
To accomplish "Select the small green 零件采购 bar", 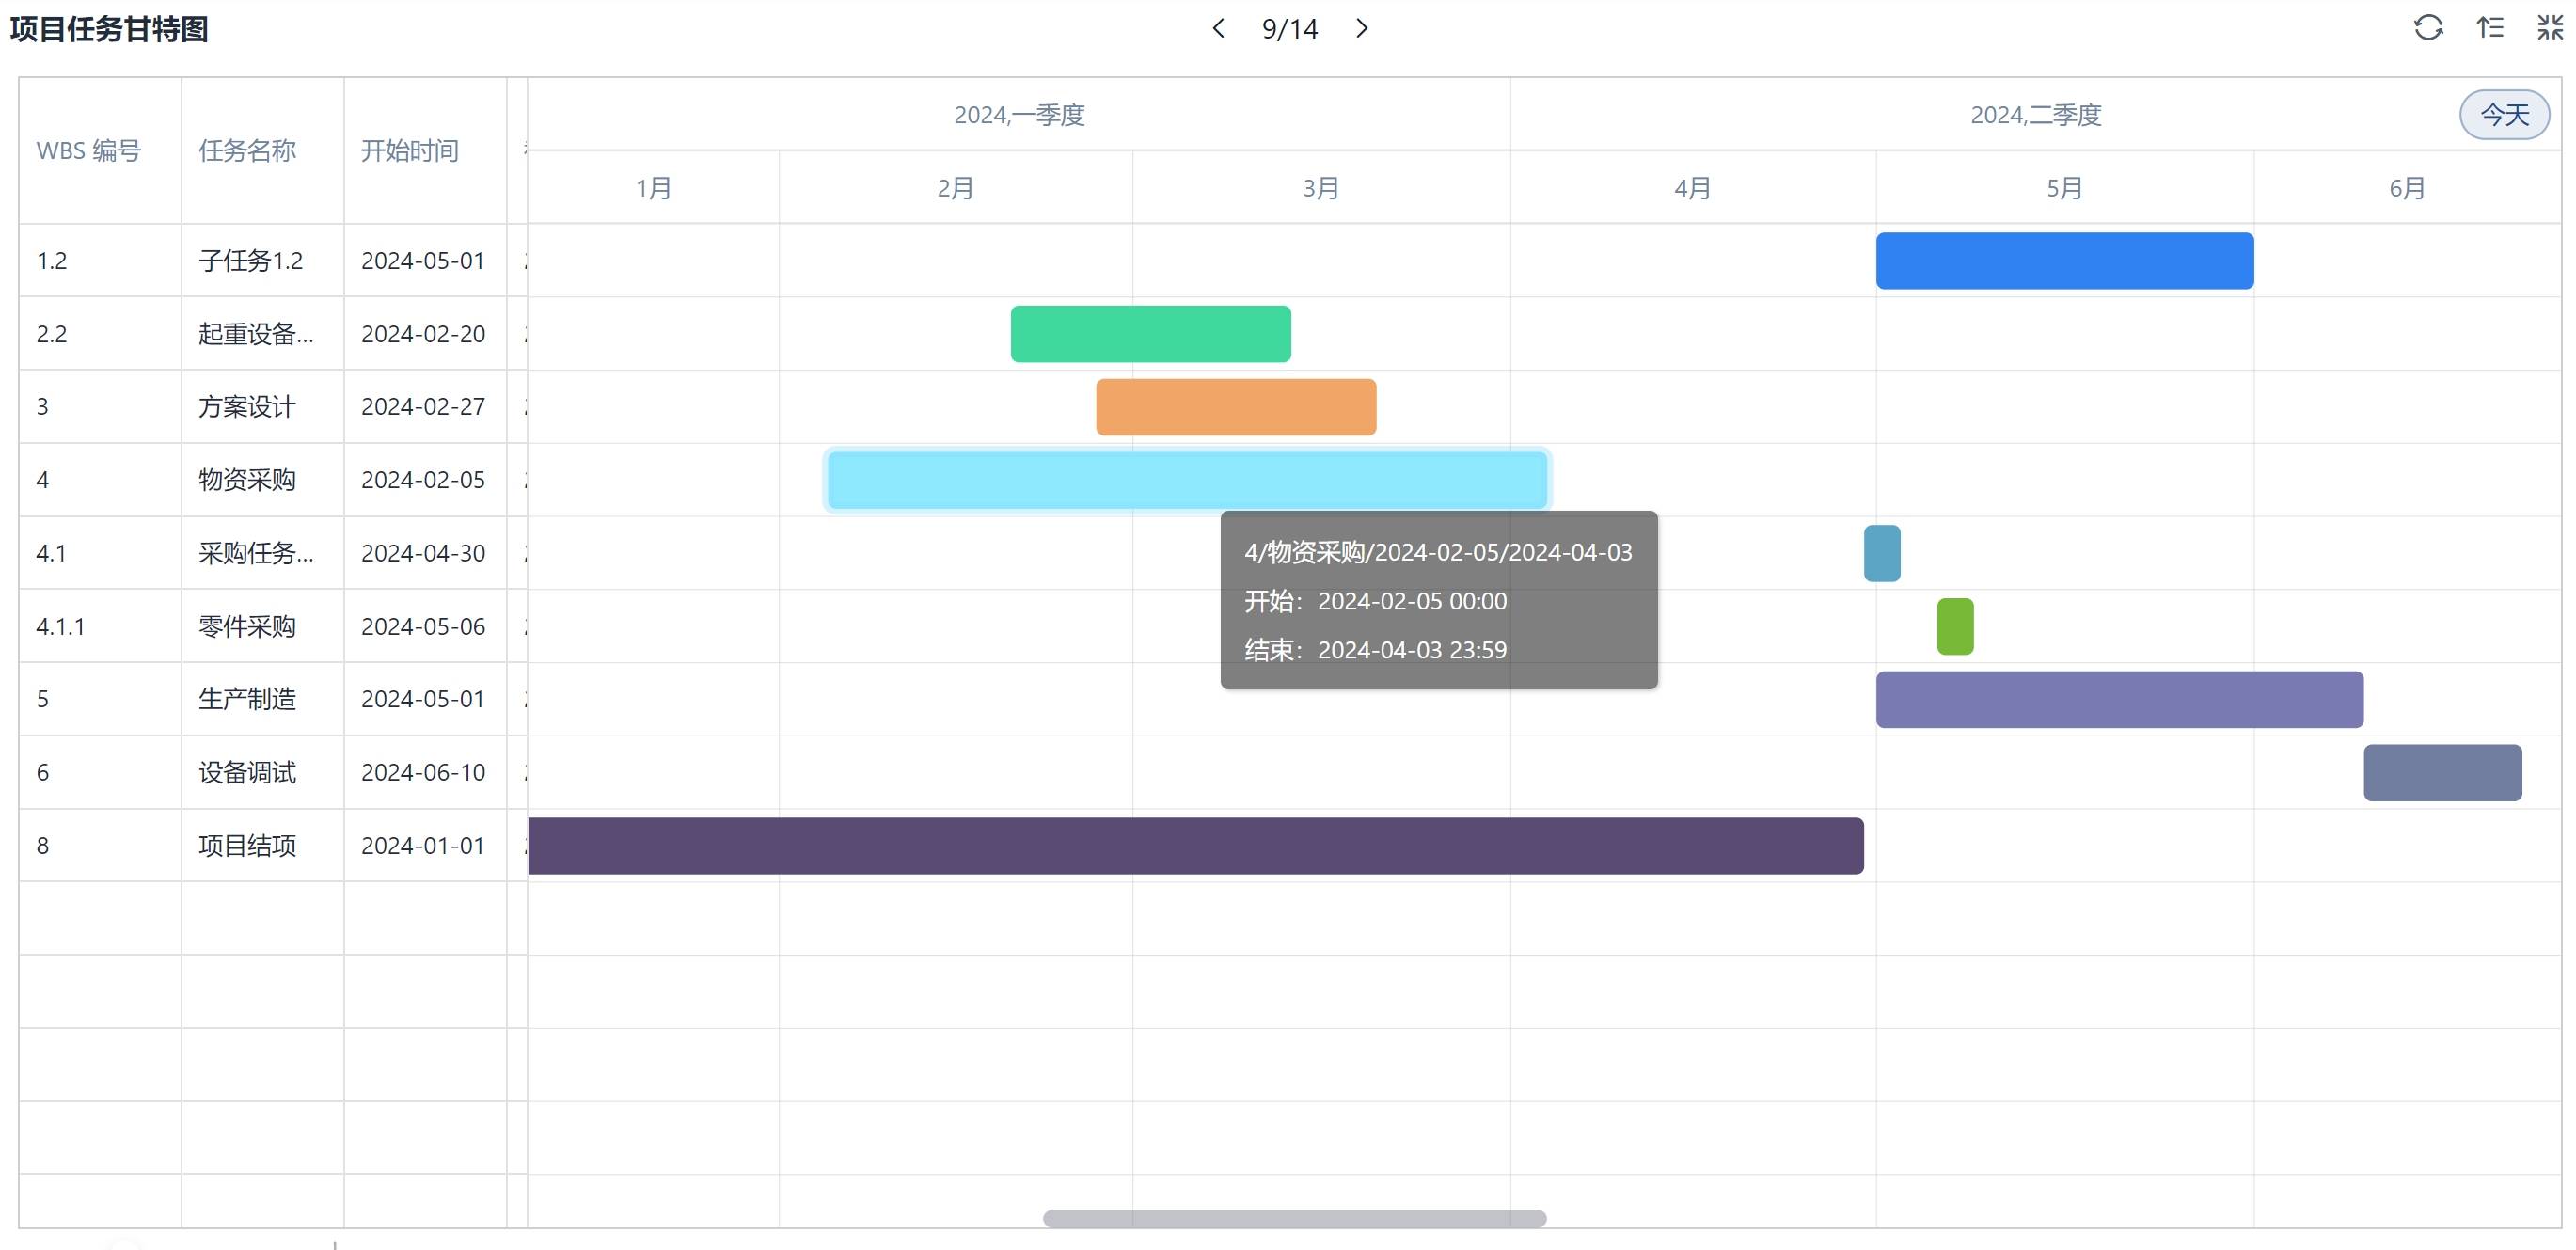I will tap(1954, 627).
